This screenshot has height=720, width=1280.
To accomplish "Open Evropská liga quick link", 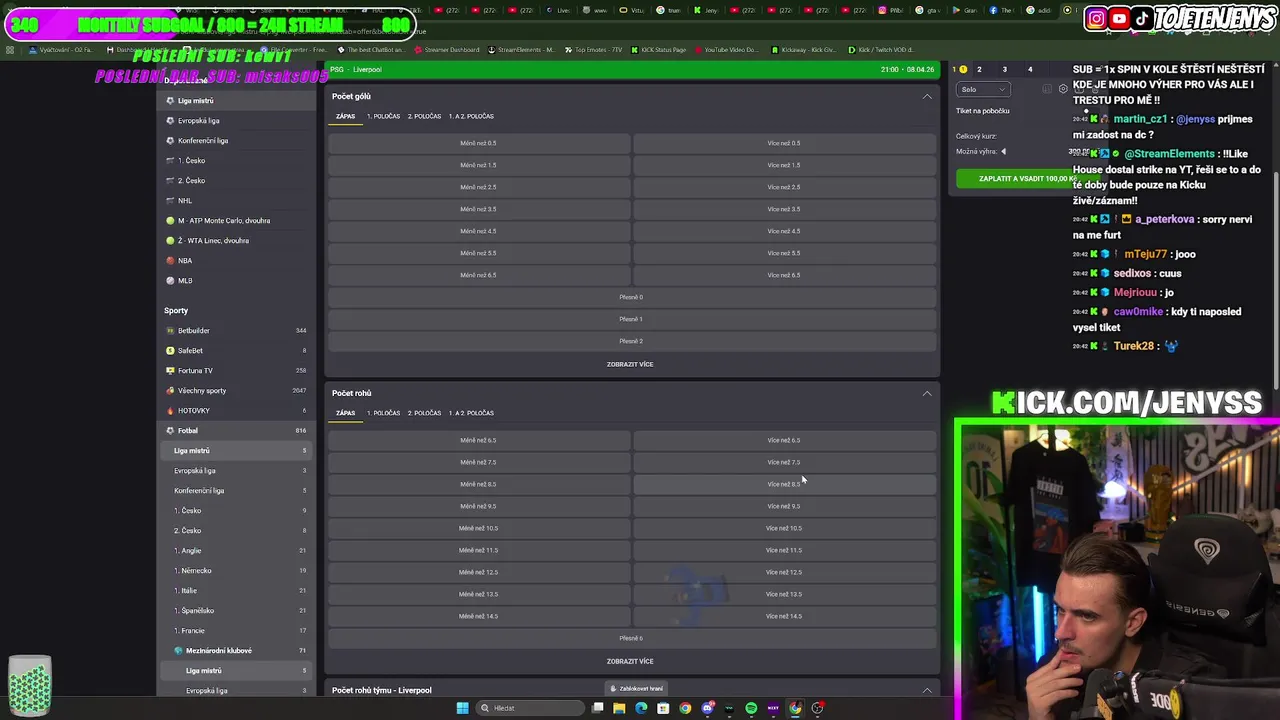I will point(236,120).
